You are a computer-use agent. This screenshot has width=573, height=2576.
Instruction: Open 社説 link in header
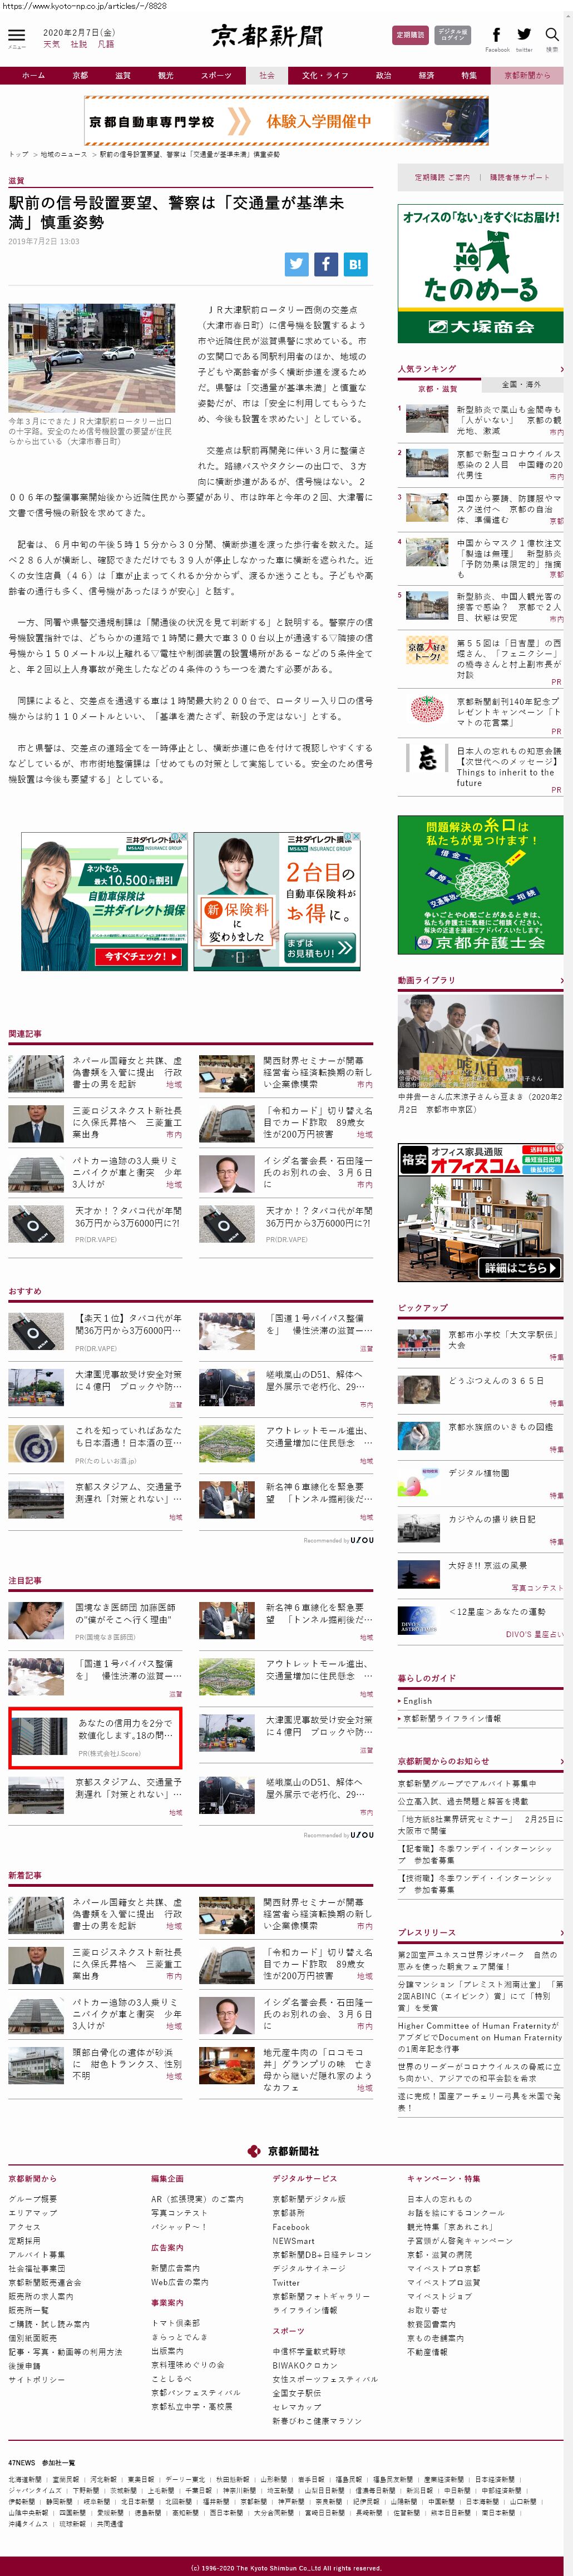click(79, 44)
